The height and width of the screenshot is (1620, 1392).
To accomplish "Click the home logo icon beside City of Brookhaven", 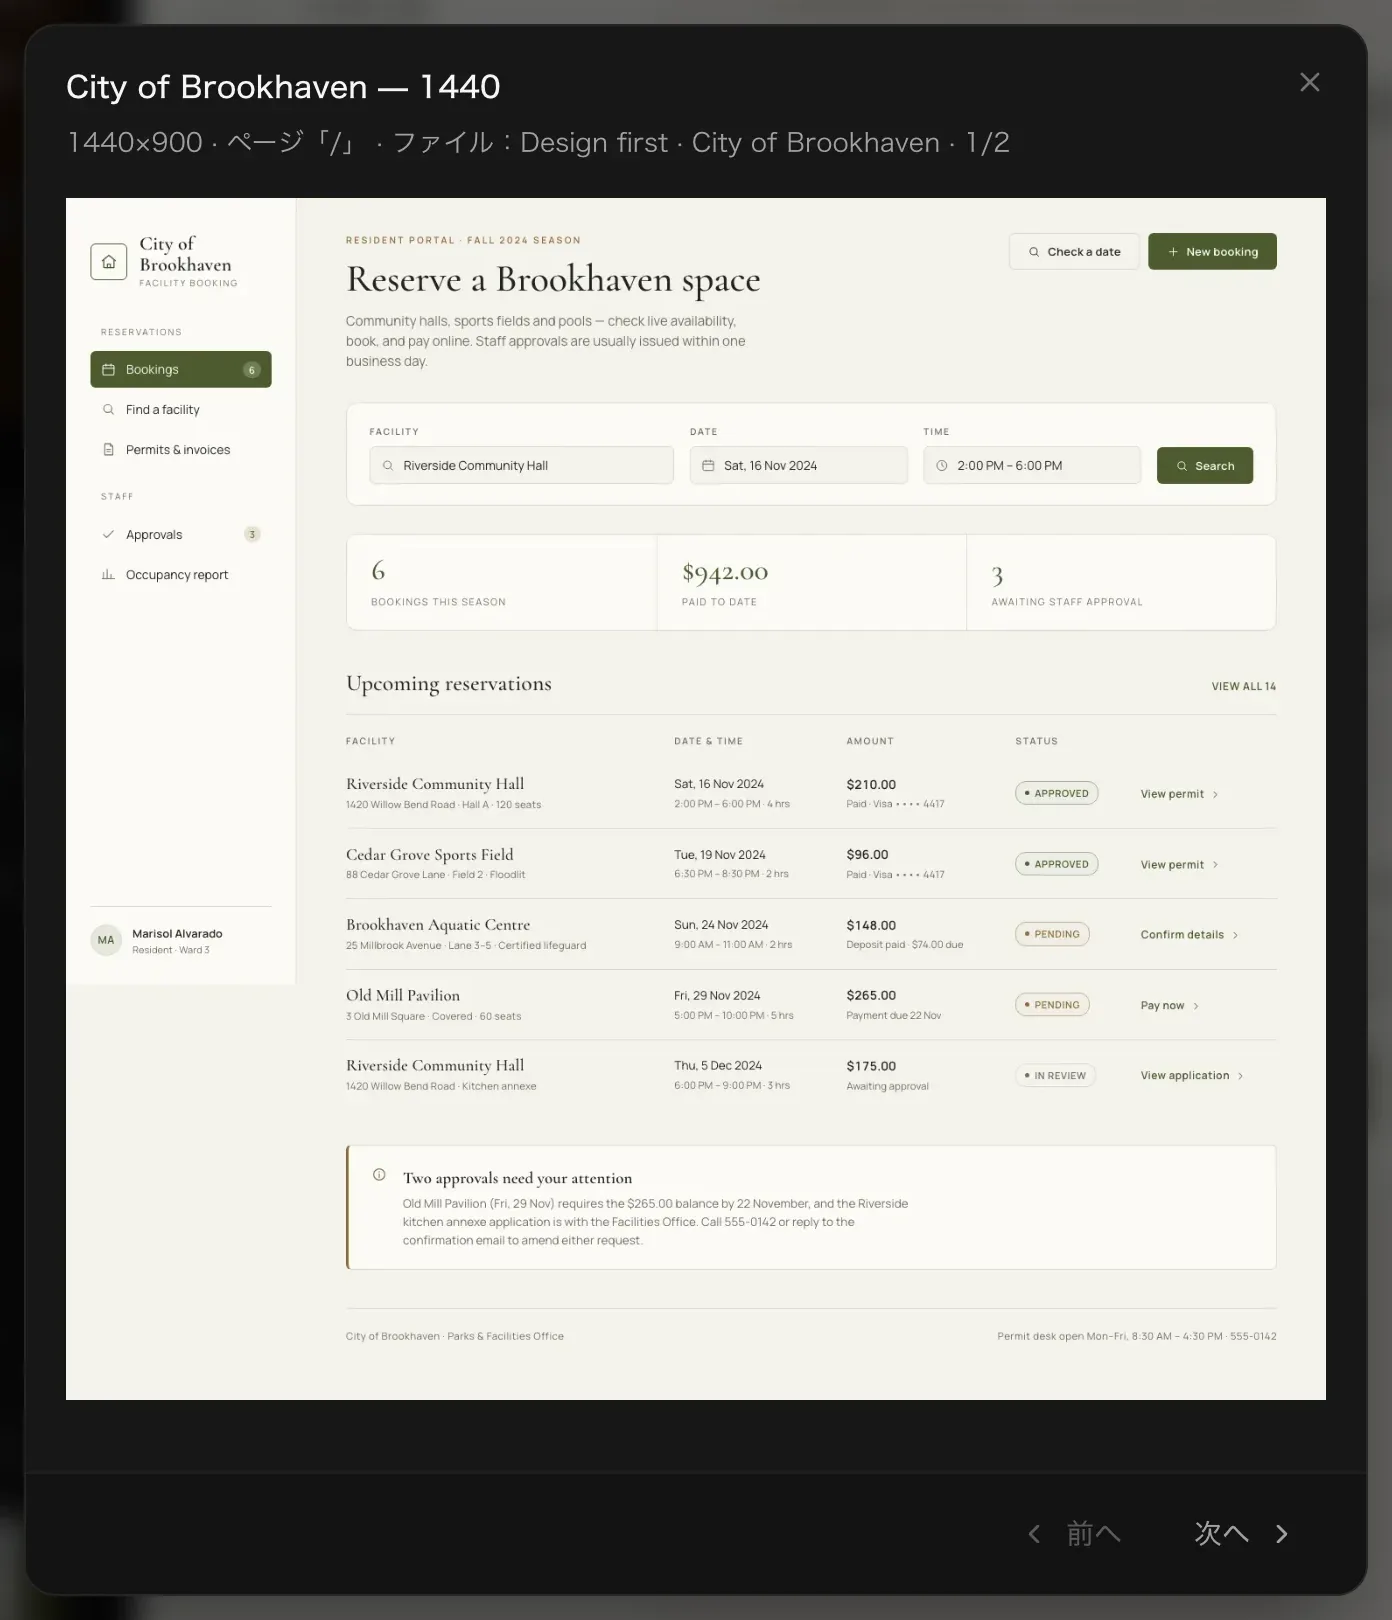I will (109, 262).
